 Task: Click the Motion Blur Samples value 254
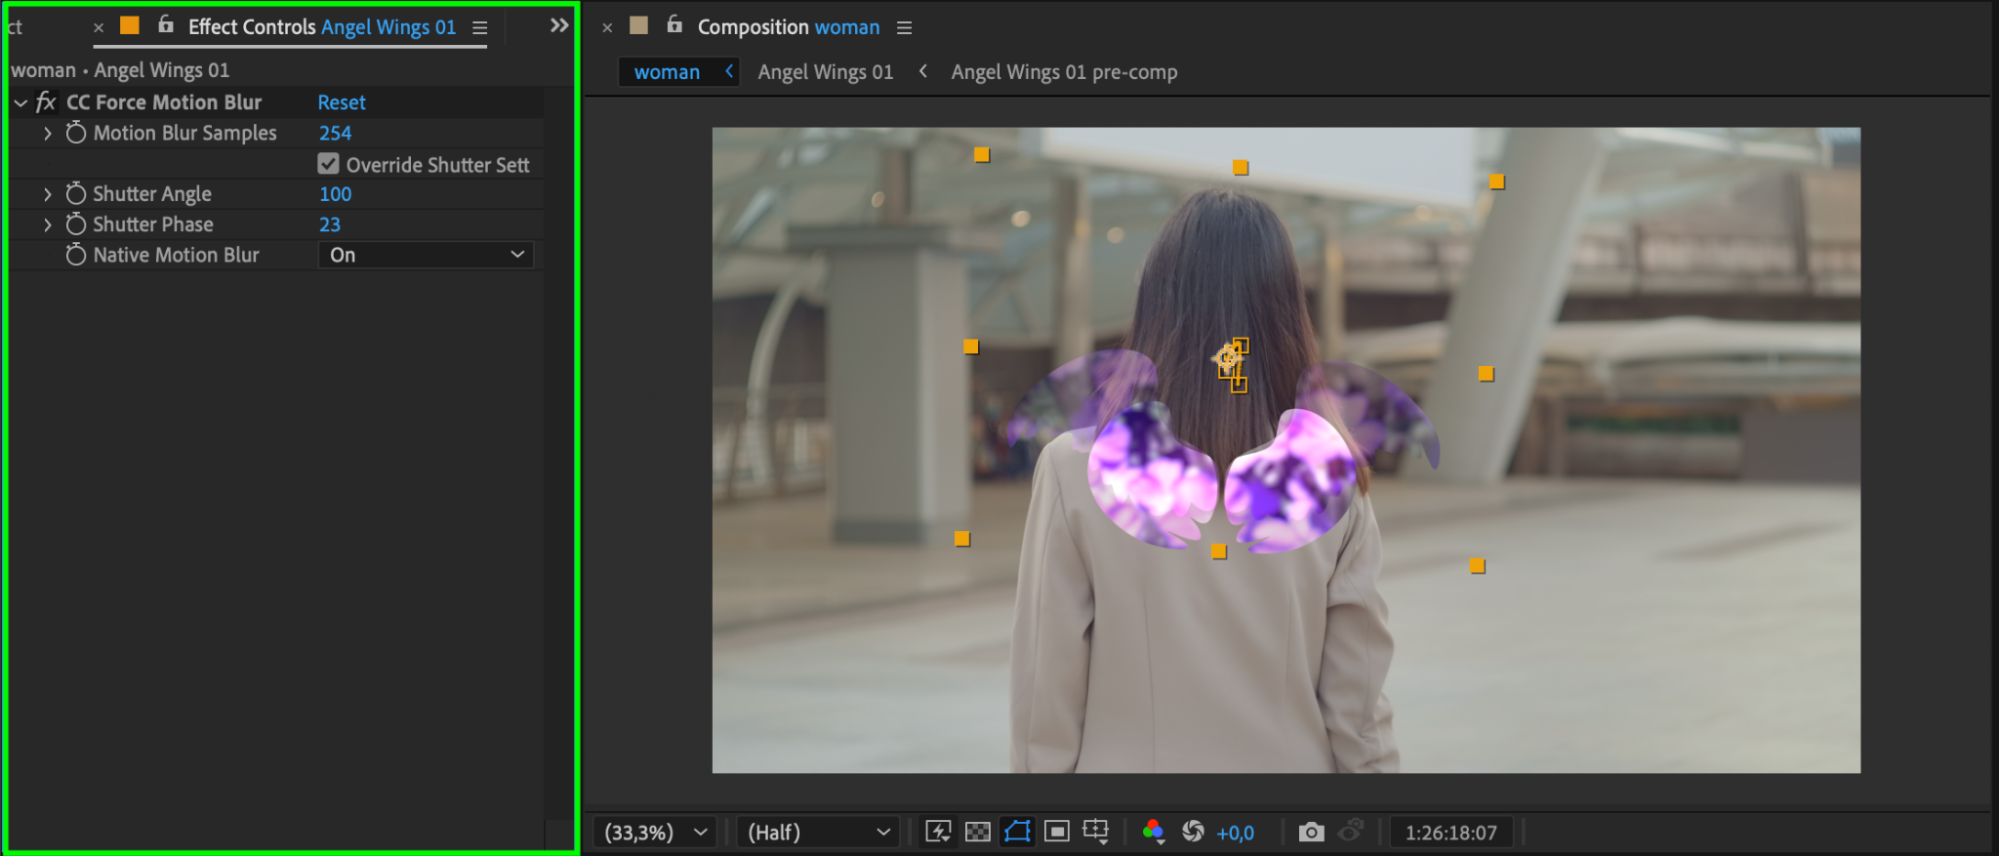pyautogui.click(x=335, y=133)
